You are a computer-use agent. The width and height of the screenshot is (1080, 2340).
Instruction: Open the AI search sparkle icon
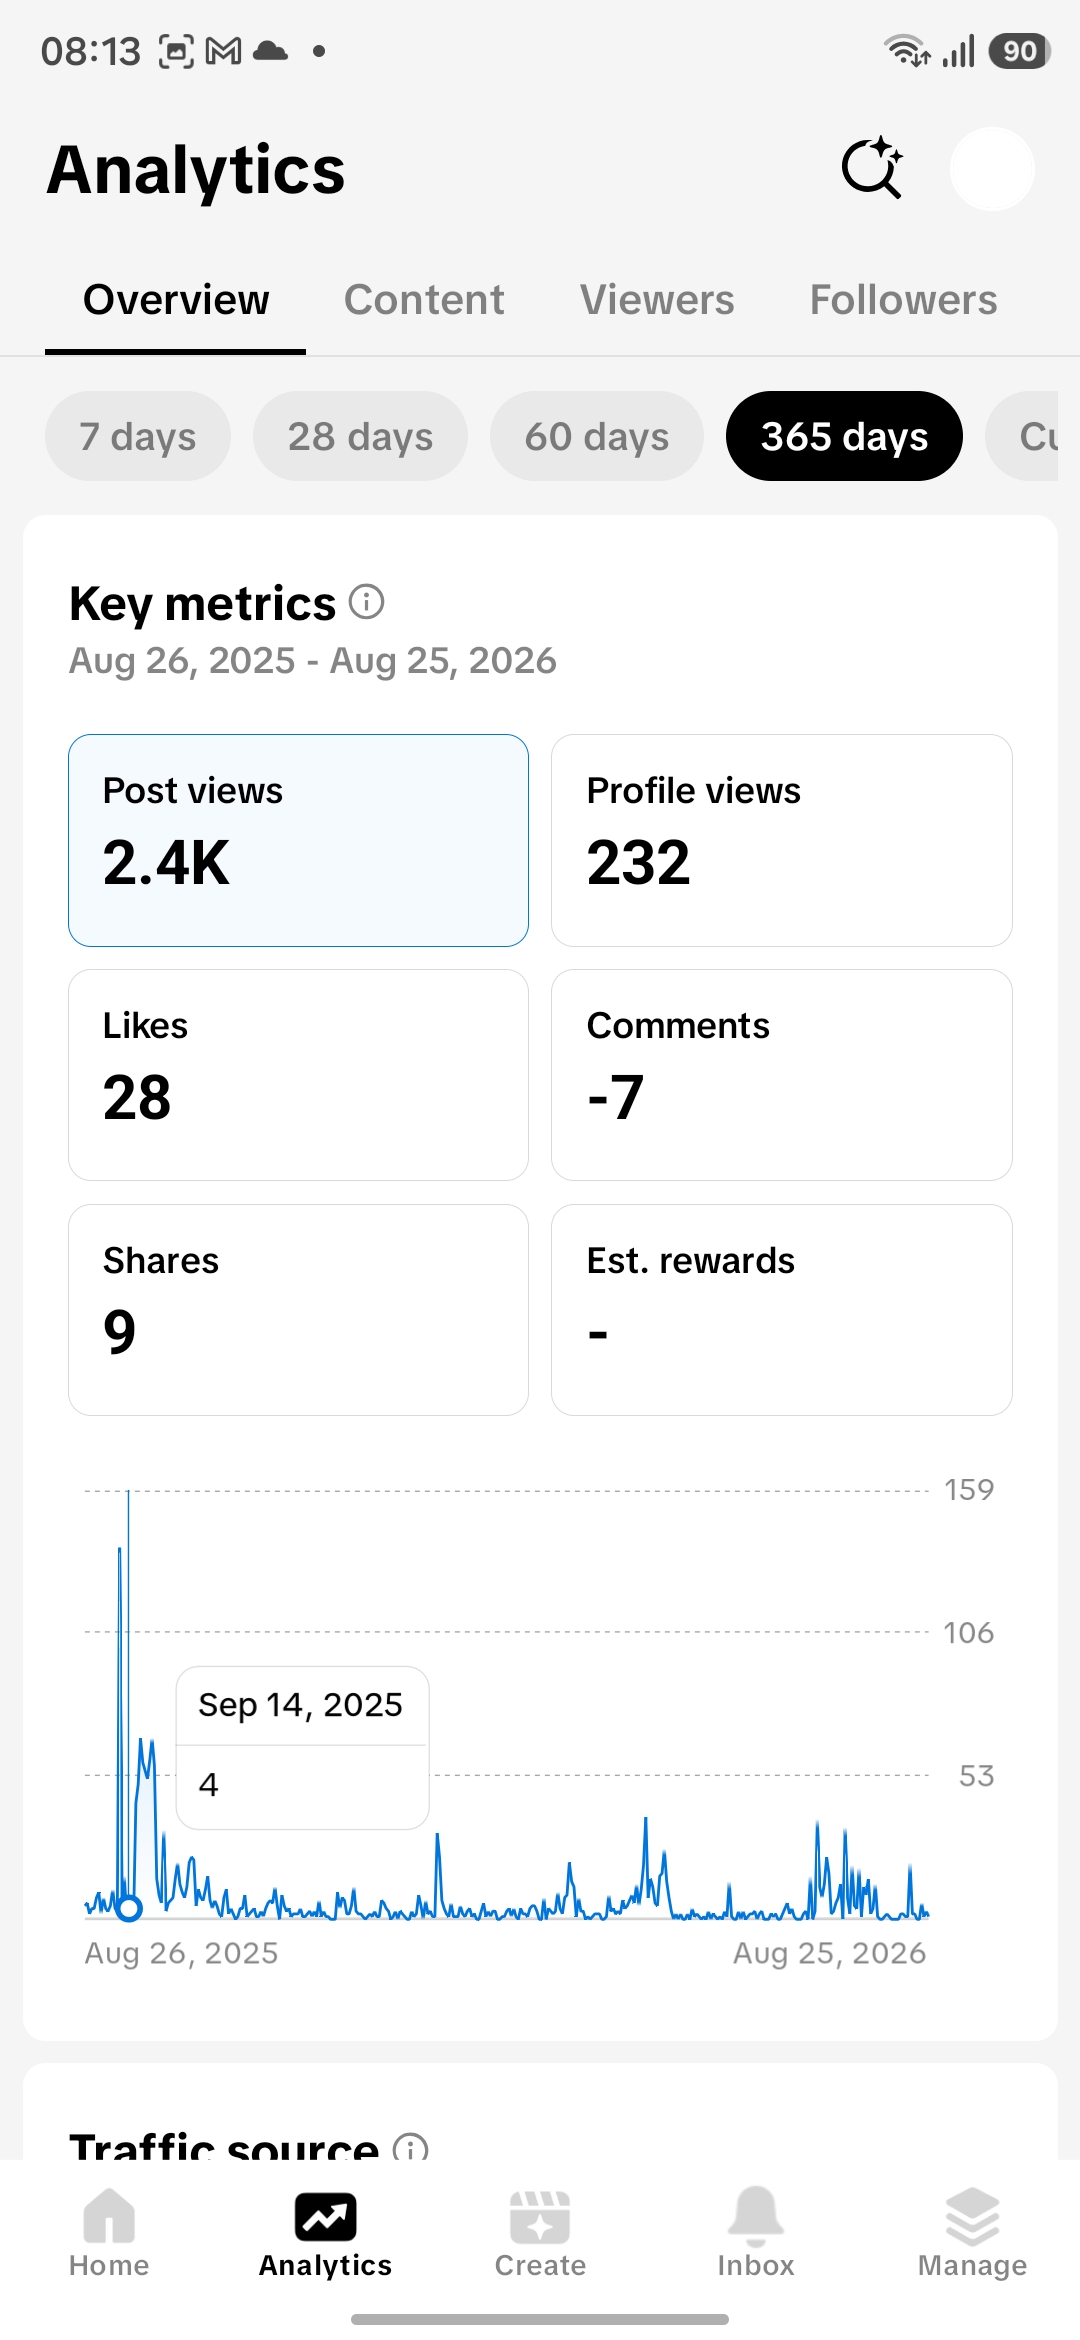[x=872, y=168]
